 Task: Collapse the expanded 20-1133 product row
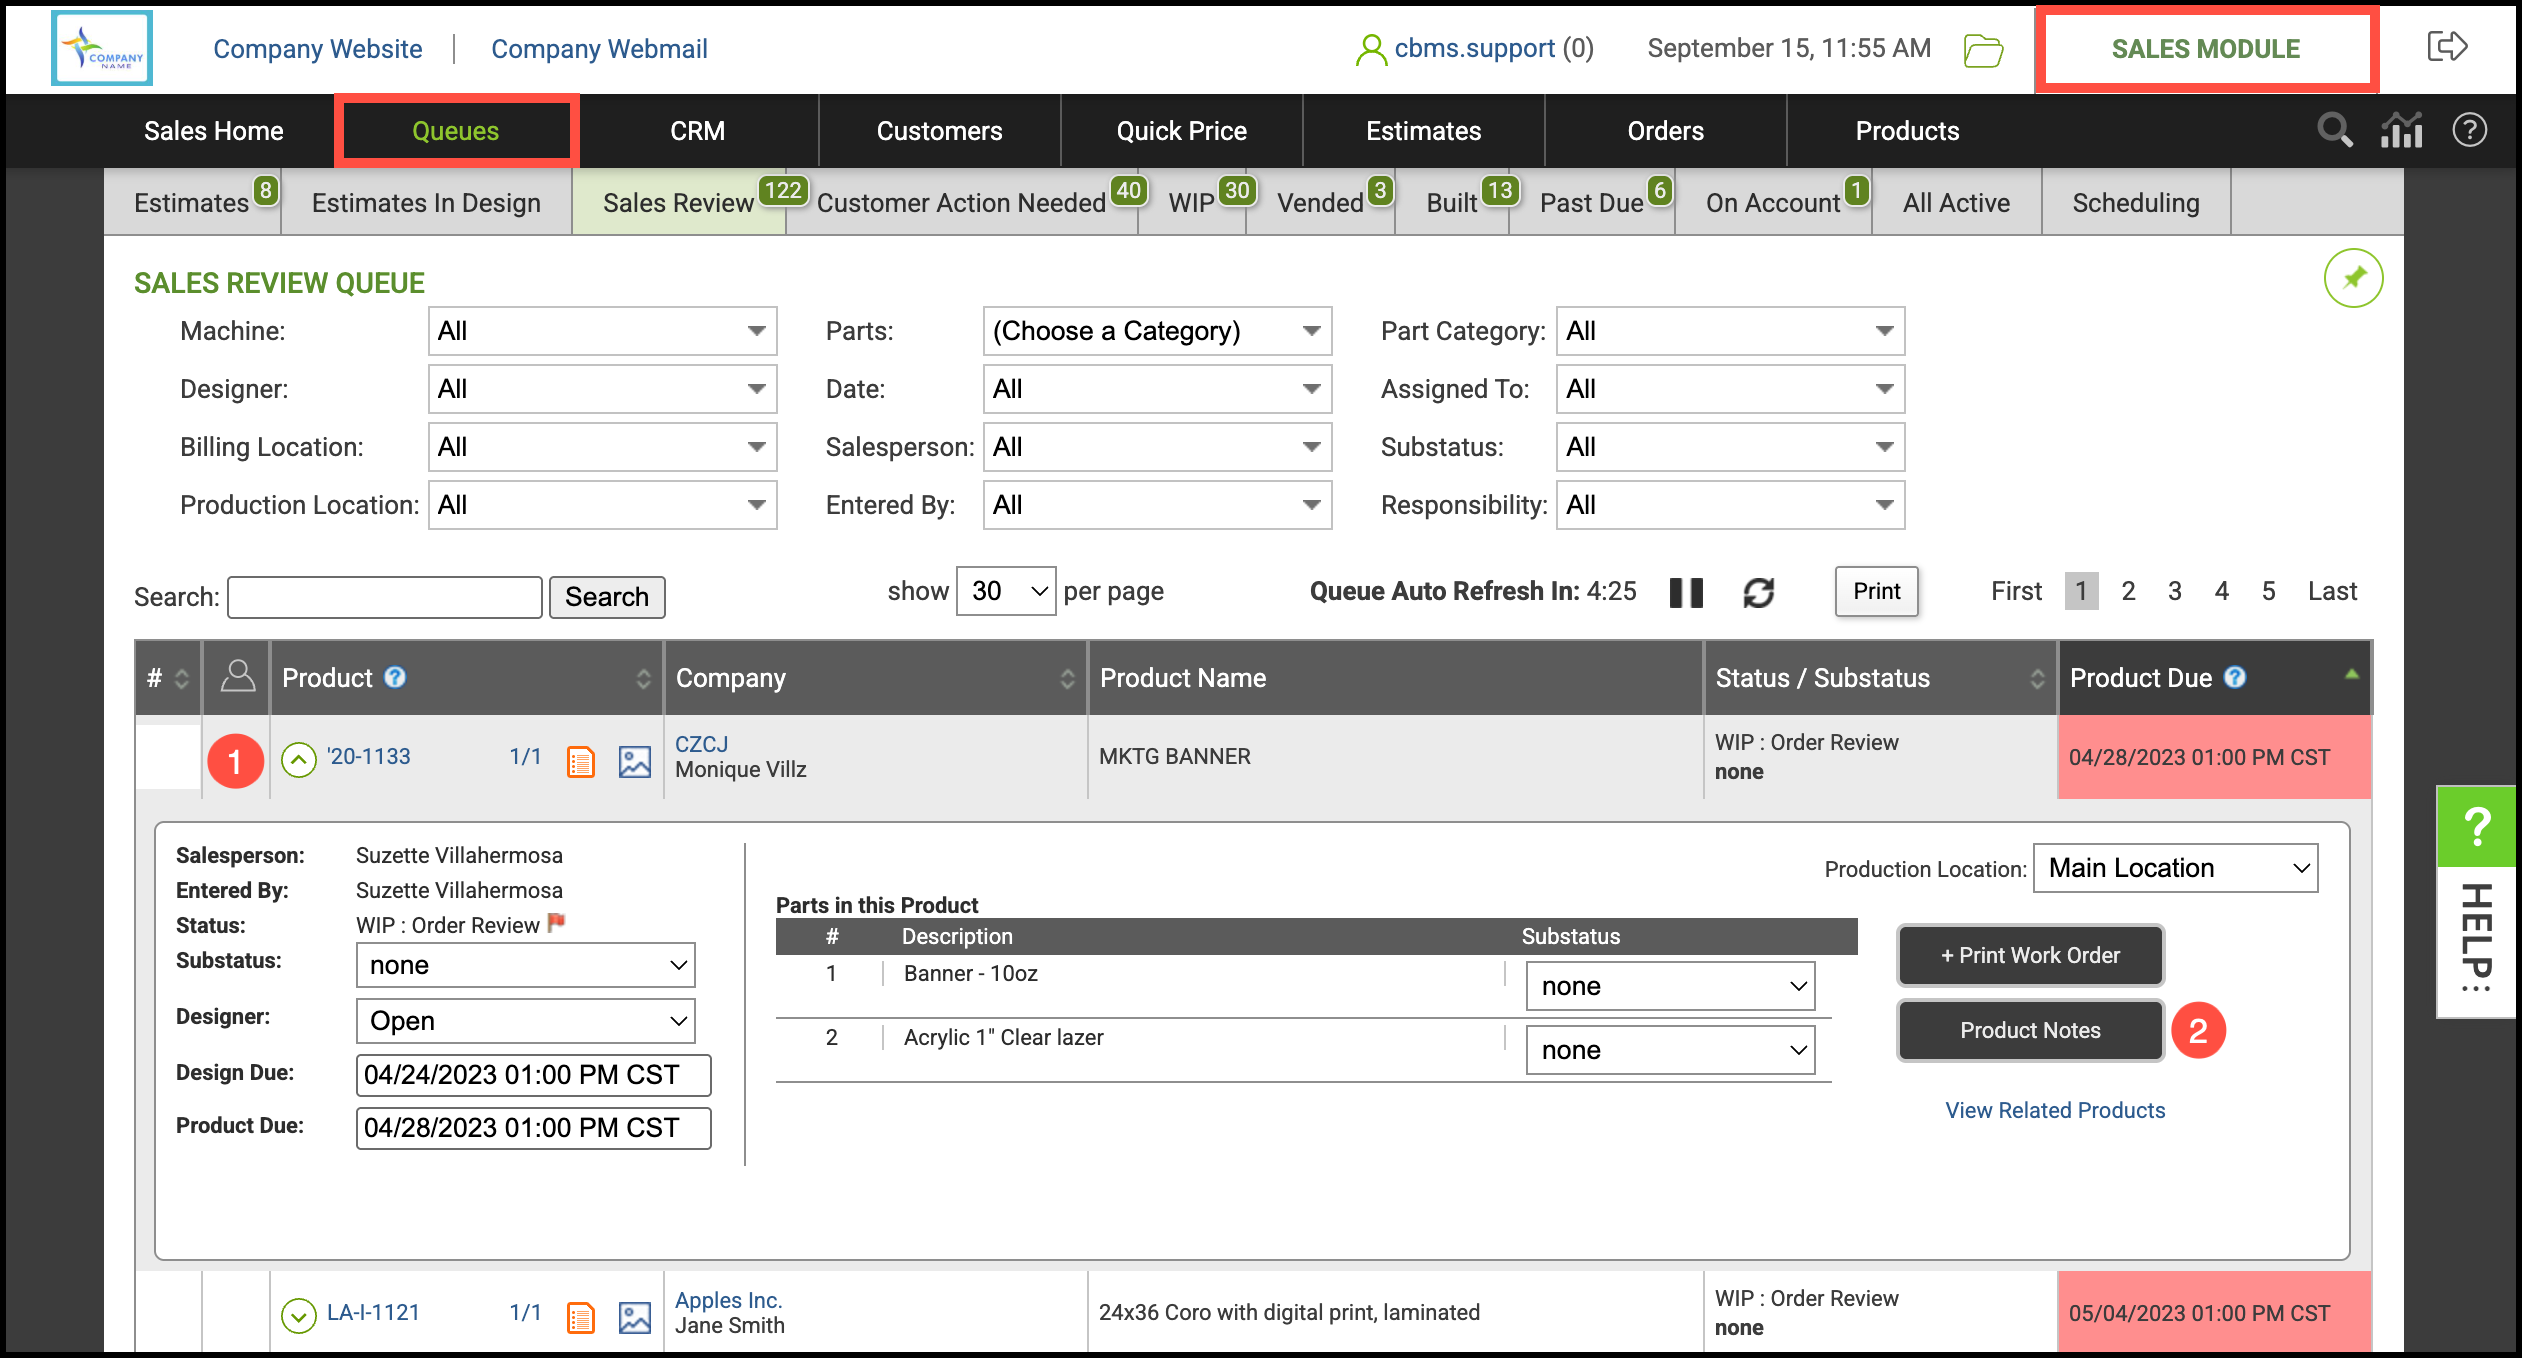298,760
